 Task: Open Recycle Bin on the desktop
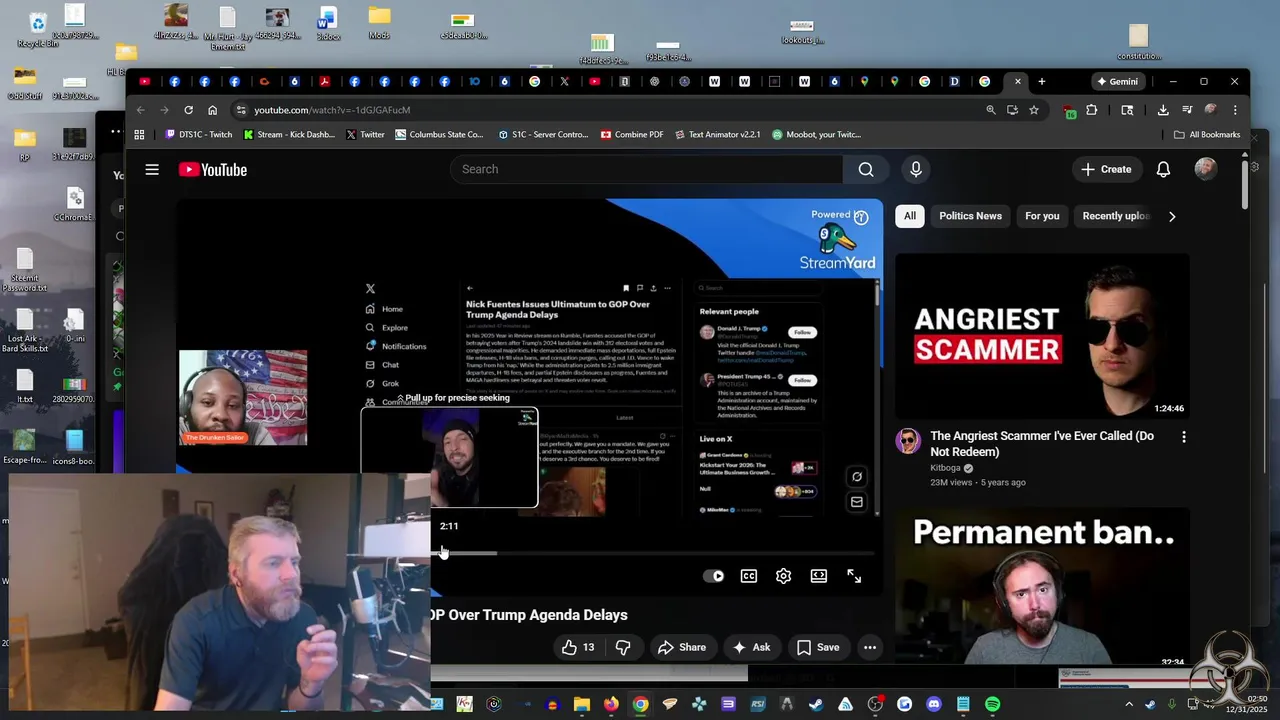pyautogui.click(x=37, y=30)
